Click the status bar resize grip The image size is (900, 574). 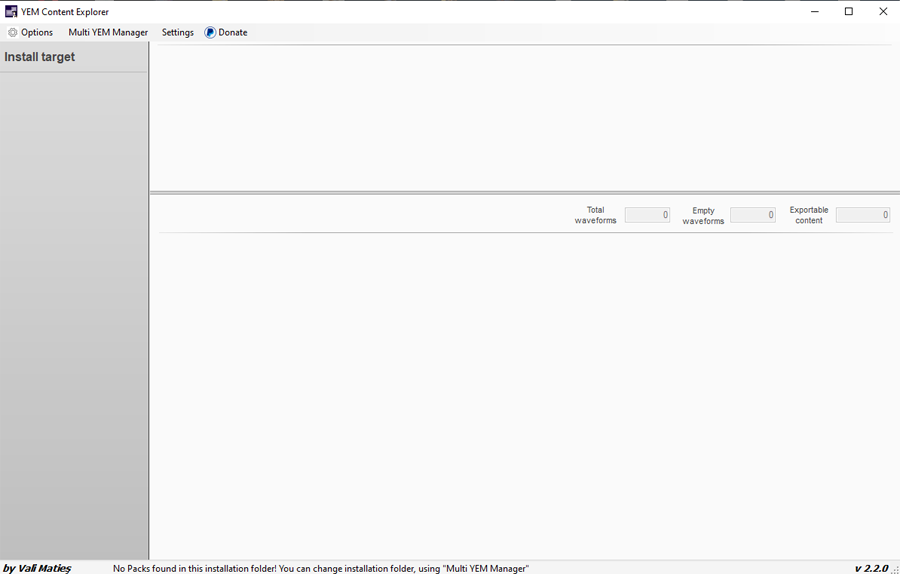pos(895,569)
